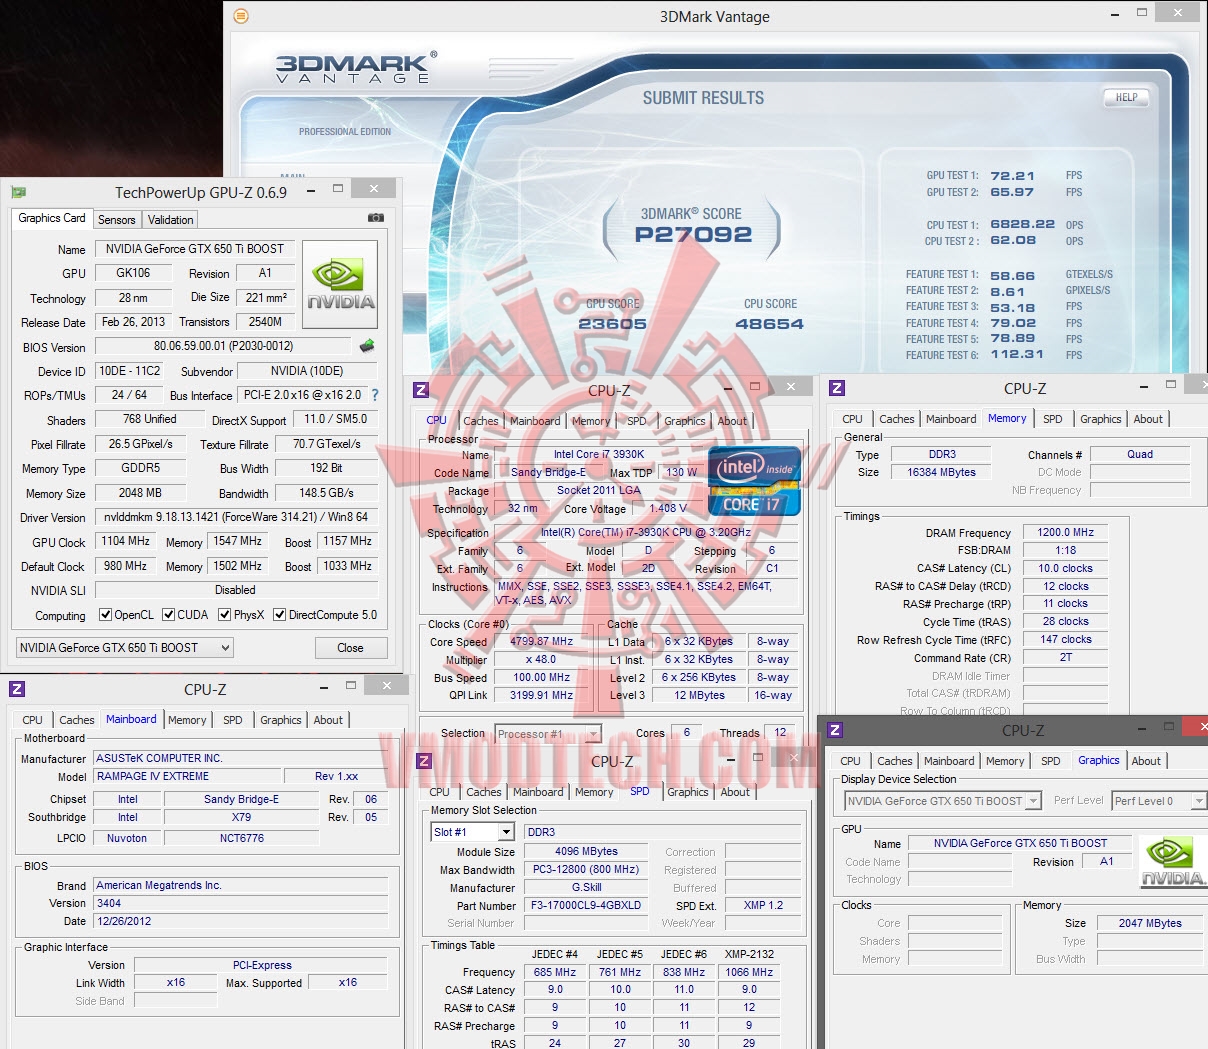The height and width of the screenshot is (1049, 1208).
Task: Click the BIOS date 12/26/2012
Action: (x=241, y=921)
